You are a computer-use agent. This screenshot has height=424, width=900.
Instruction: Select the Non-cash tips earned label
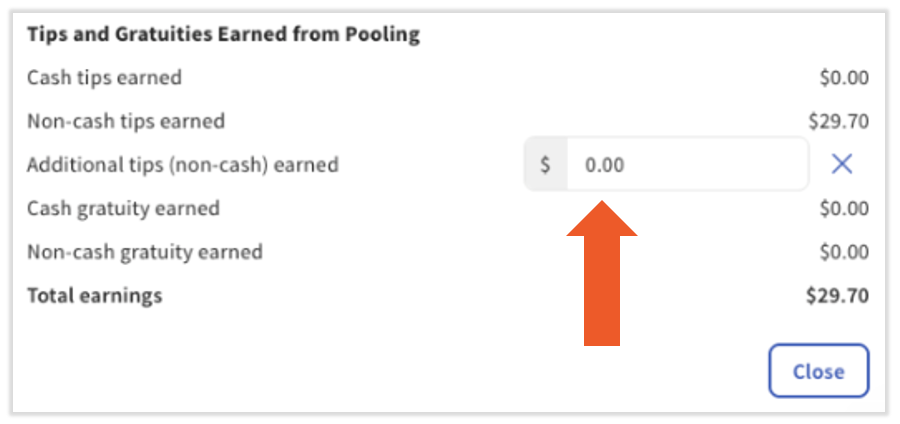(126, 121)
